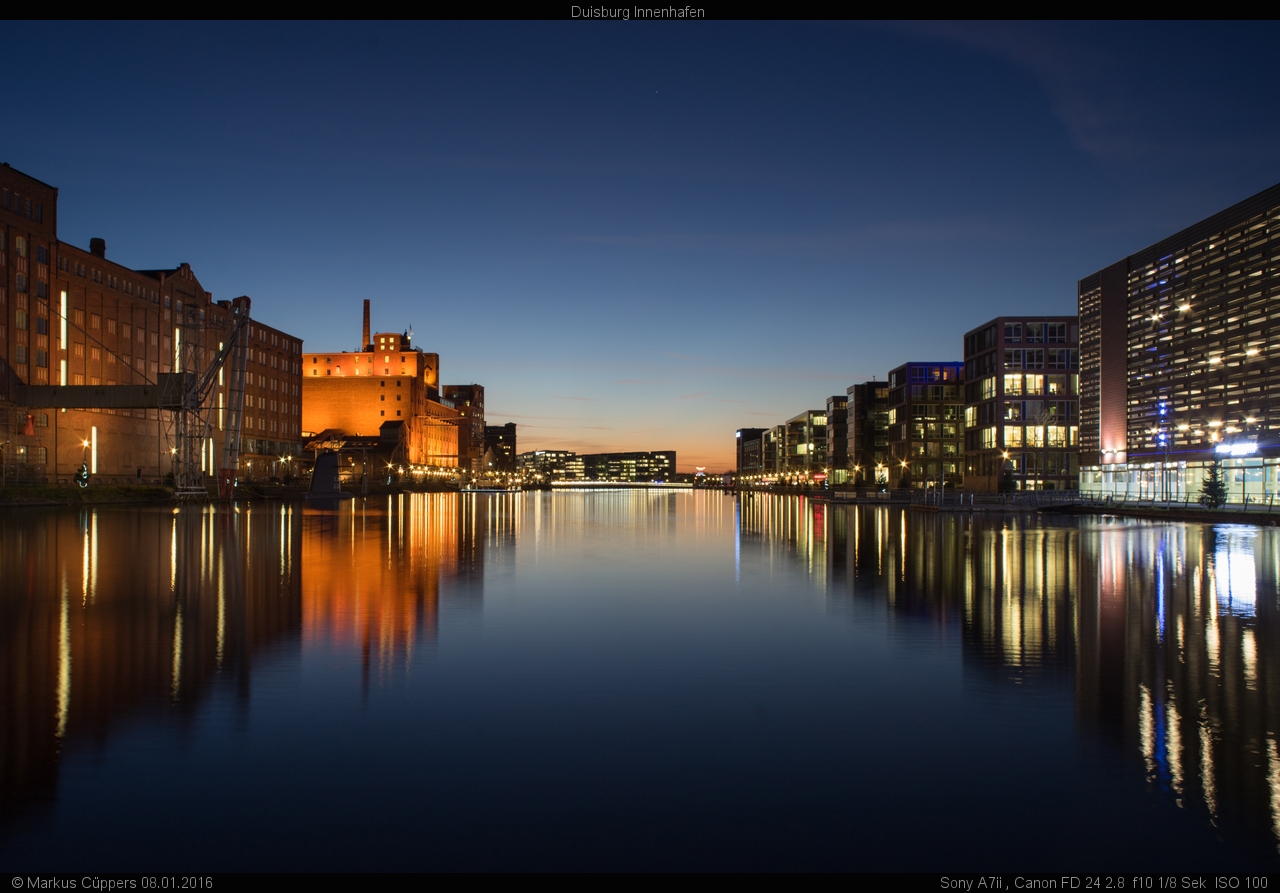Click the "Sony A7ii" camera text

972,883
